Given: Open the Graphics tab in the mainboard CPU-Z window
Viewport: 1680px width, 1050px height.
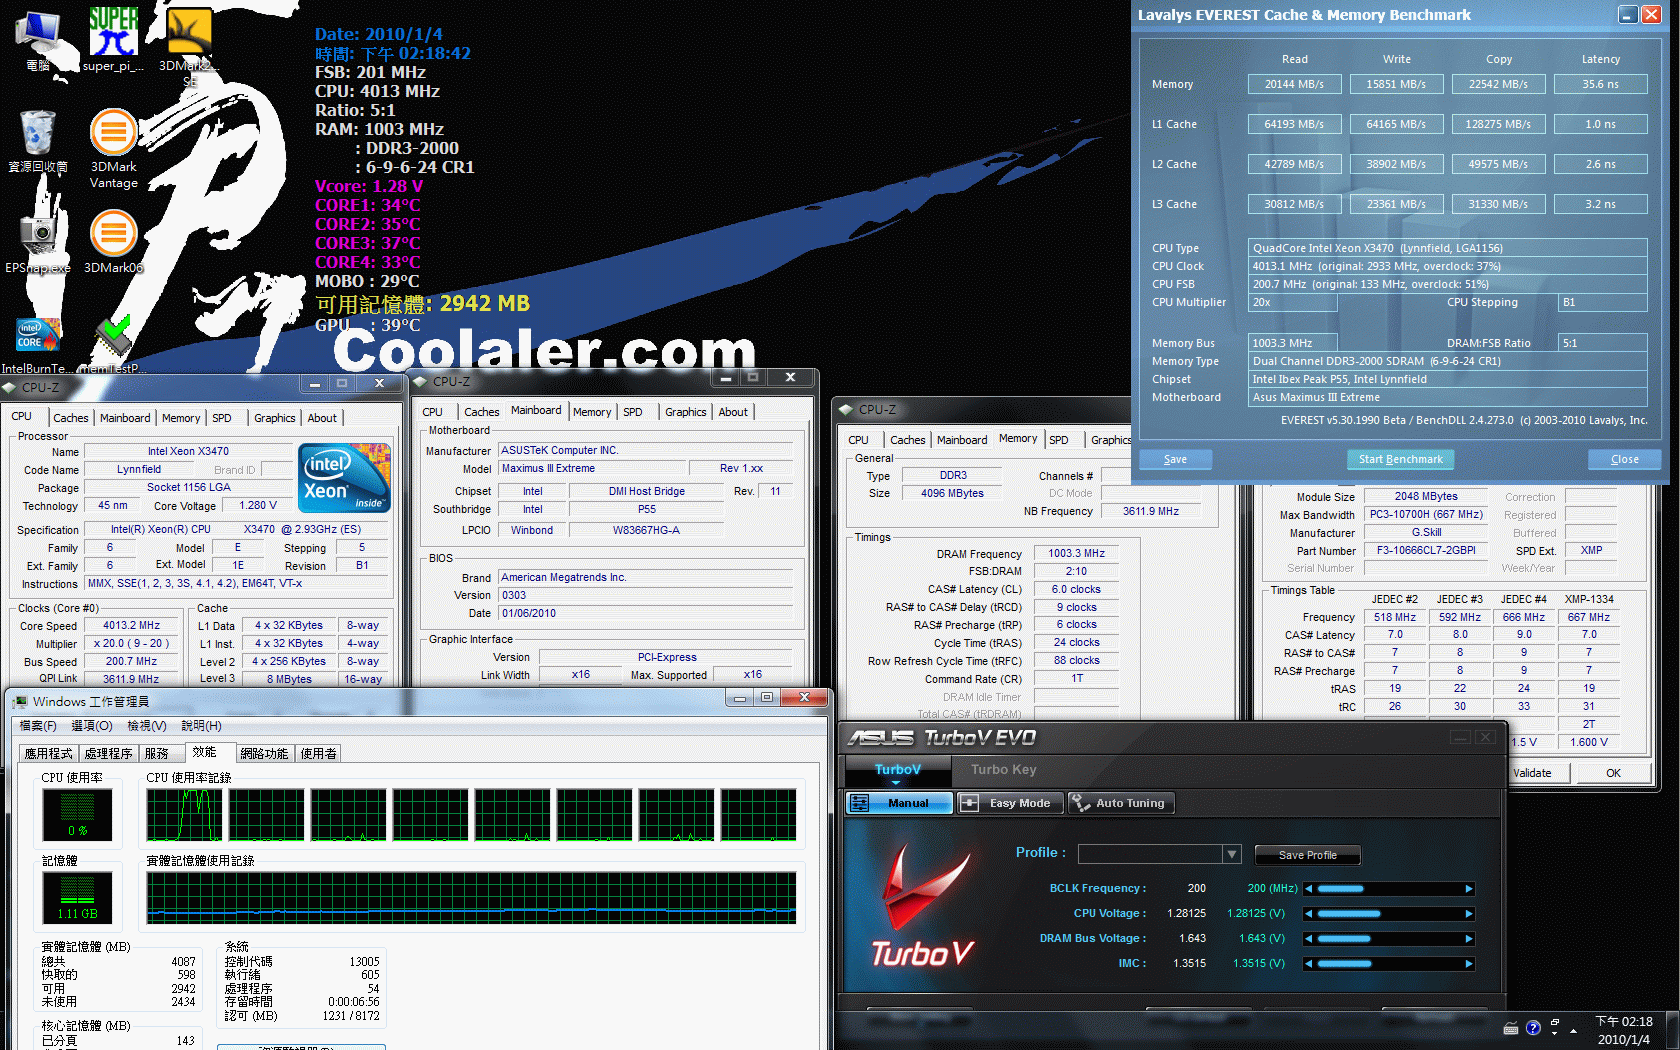Looking at the screenshot, I should (685, 412).
